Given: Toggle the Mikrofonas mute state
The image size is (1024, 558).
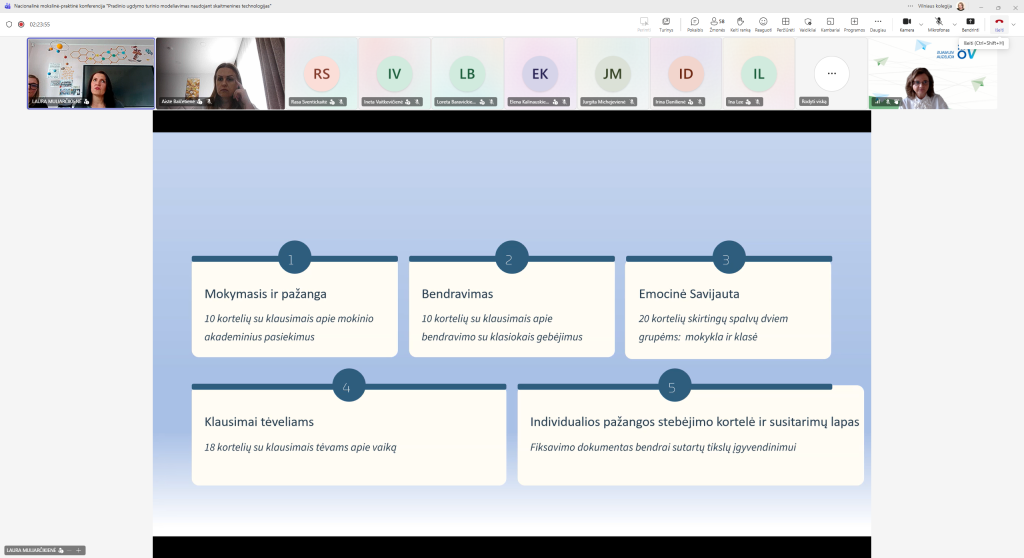Looking at the screenshot, I should pyautogui.click(x=938, y=23).
